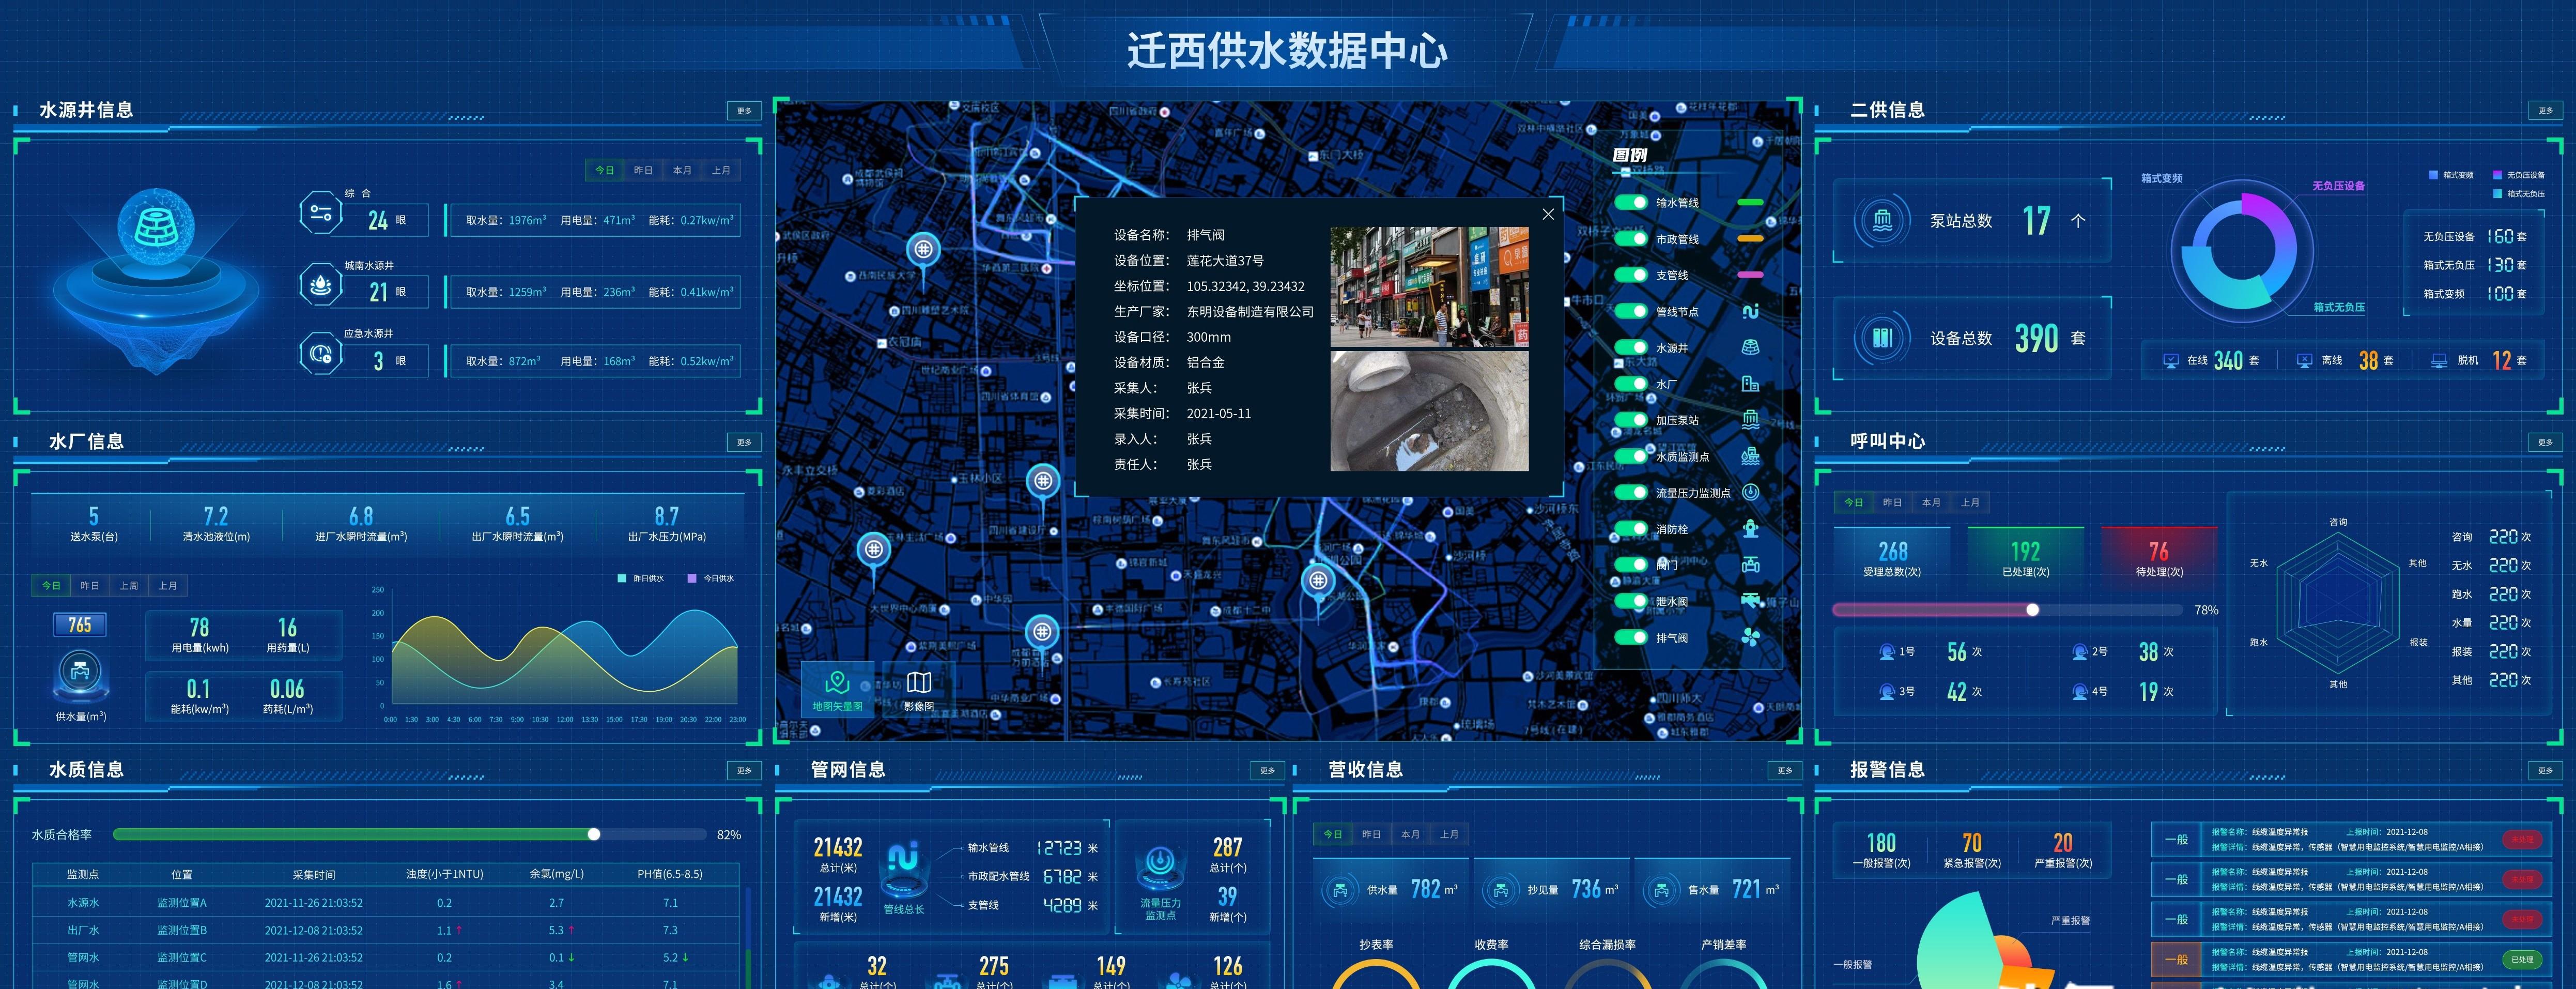
Task: Click the 监测位置B cell in 水质 table
Action: point(182,930)
